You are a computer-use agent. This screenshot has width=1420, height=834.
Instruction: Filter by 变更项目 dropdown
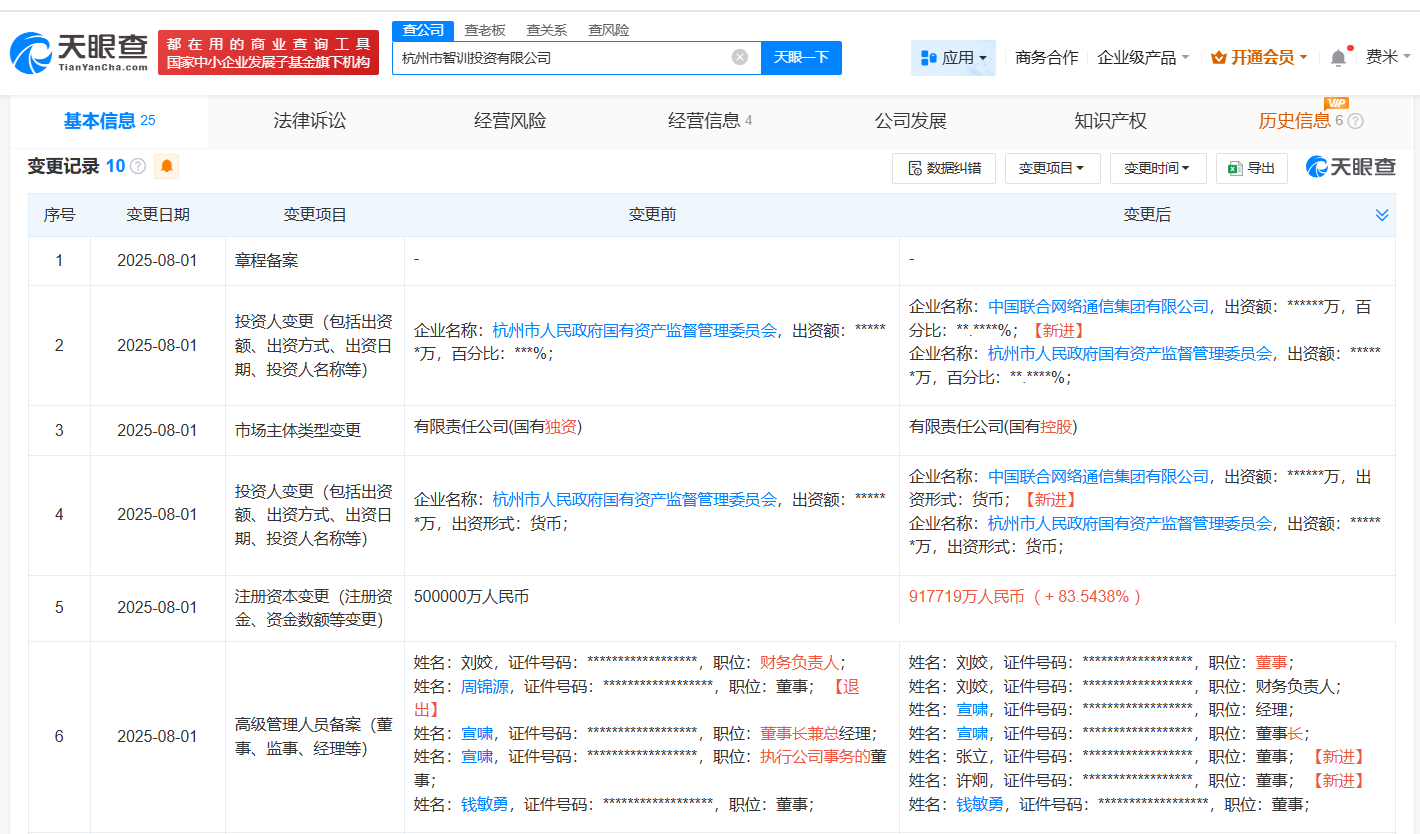[x=1052, y=168]
